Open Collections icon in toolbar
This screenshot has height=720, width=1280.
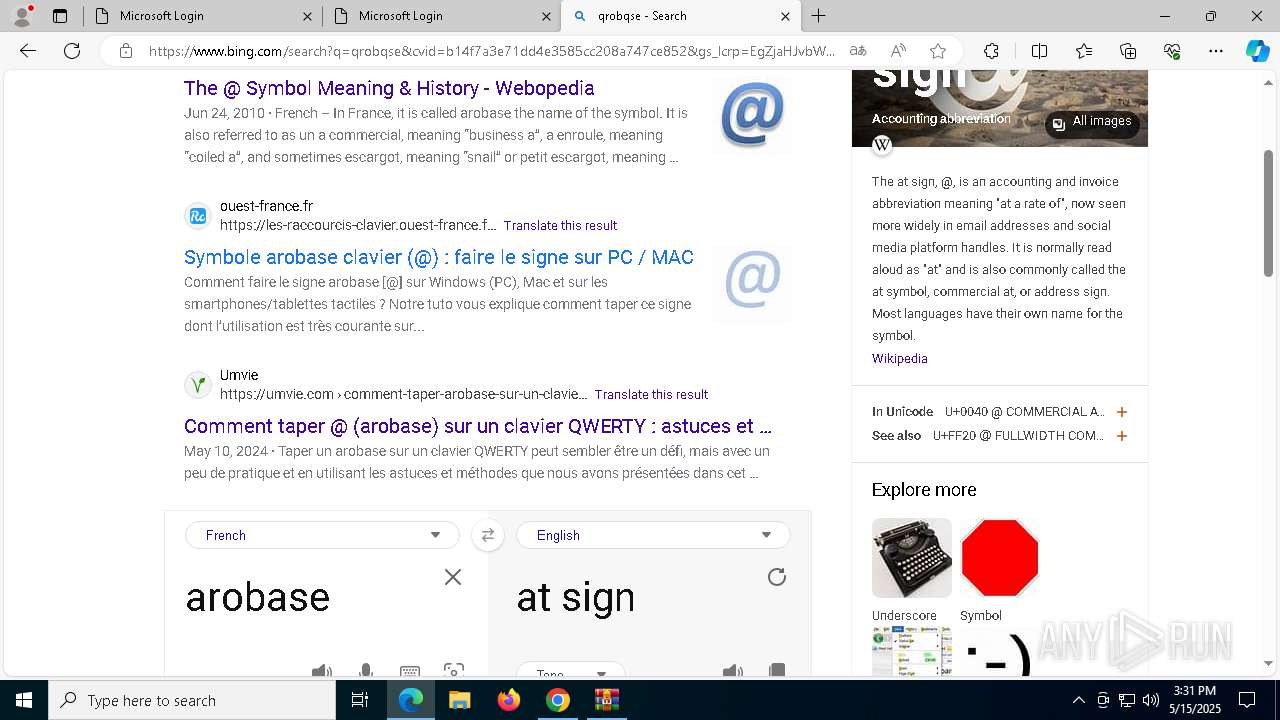click(x=1128, y=51)
